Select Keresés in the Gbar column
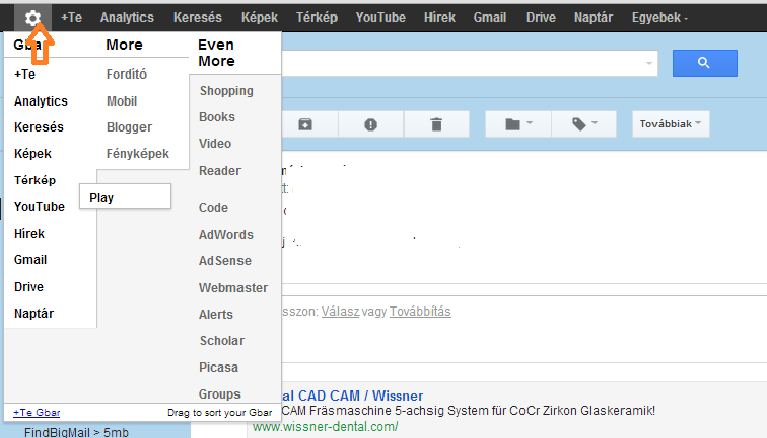 tap(39, 127)
